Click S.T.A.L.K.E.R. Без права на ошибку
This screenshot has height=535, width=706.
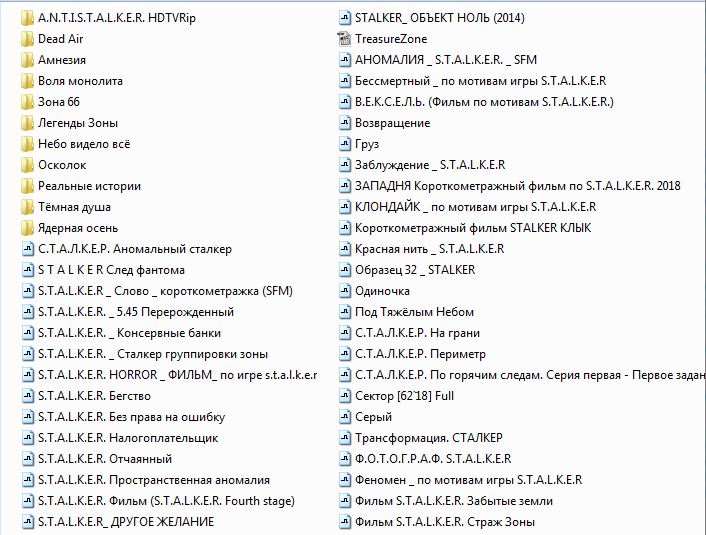click(x=131, y=417)
